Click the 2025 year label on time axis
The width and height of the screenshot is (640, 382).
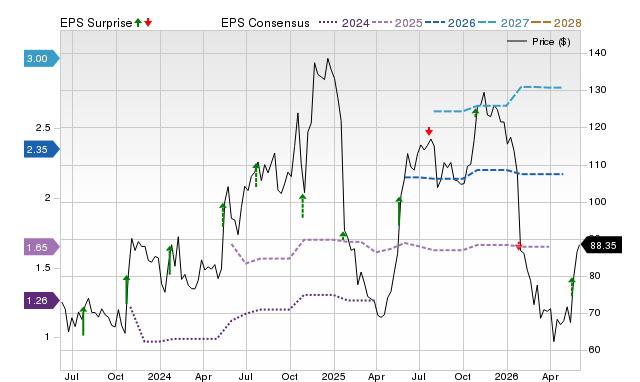[333, 376]
